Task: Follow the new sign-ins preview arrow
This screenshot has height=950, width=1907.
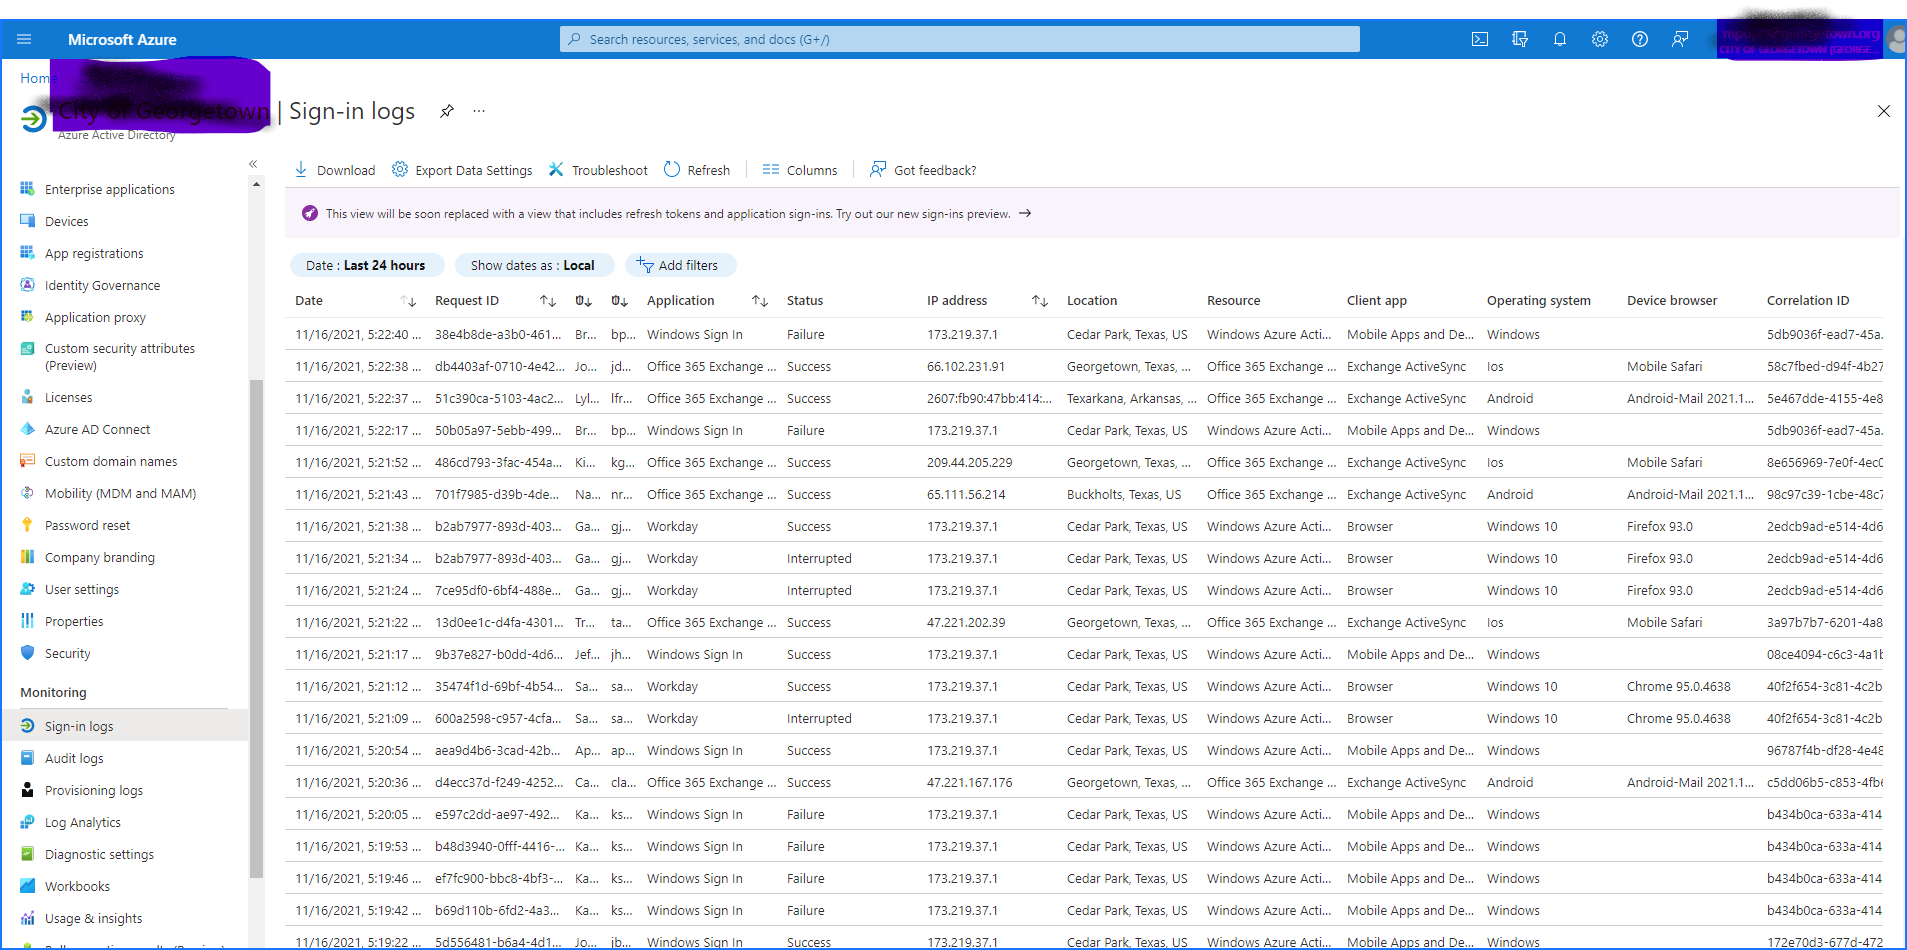Action: pos(1025,213)
